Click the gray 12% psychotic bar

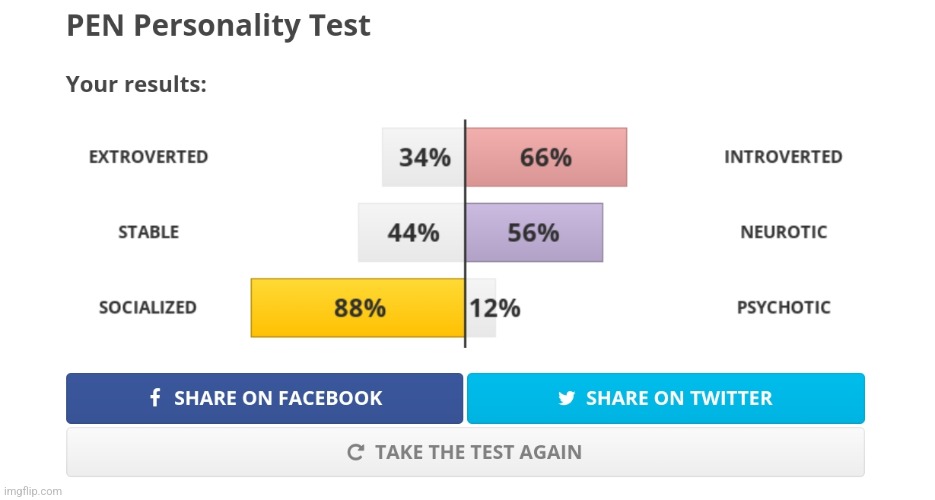[481, 308]
